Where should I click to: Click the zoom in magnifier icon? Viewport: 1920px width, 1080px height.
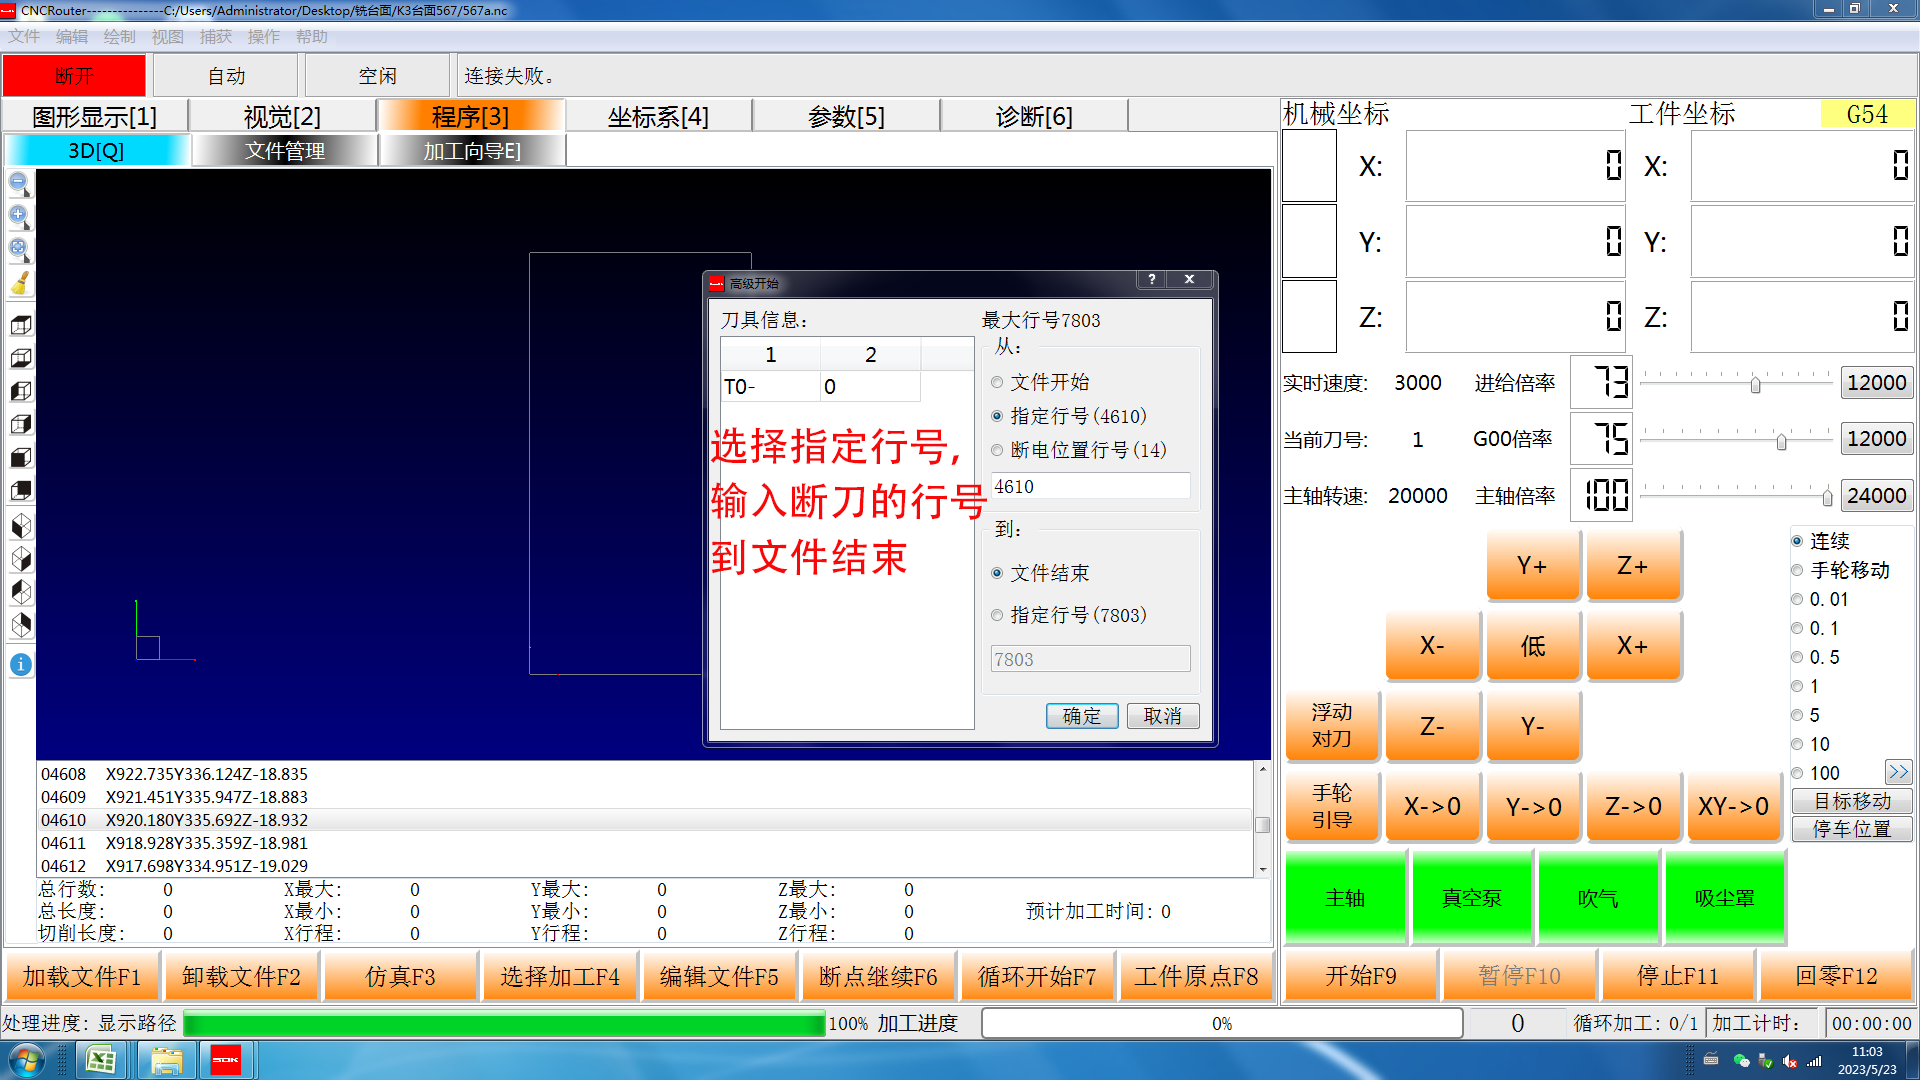[x=19, y=216]
